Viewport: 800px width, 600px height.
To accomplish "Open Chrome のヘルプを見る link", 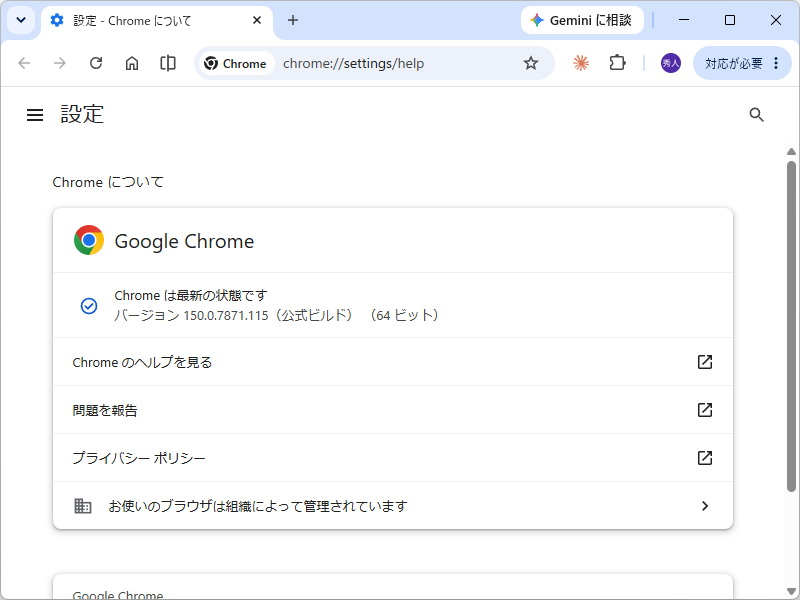I will click(x=393, y=362).
